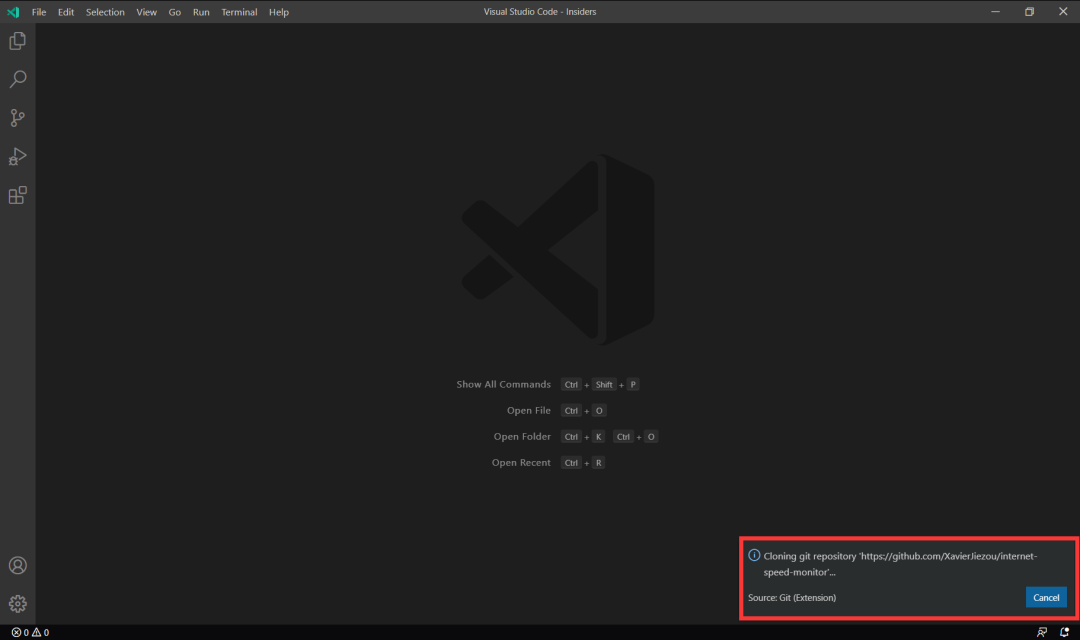
Task: Open the View menu
Action: [146, 12]
